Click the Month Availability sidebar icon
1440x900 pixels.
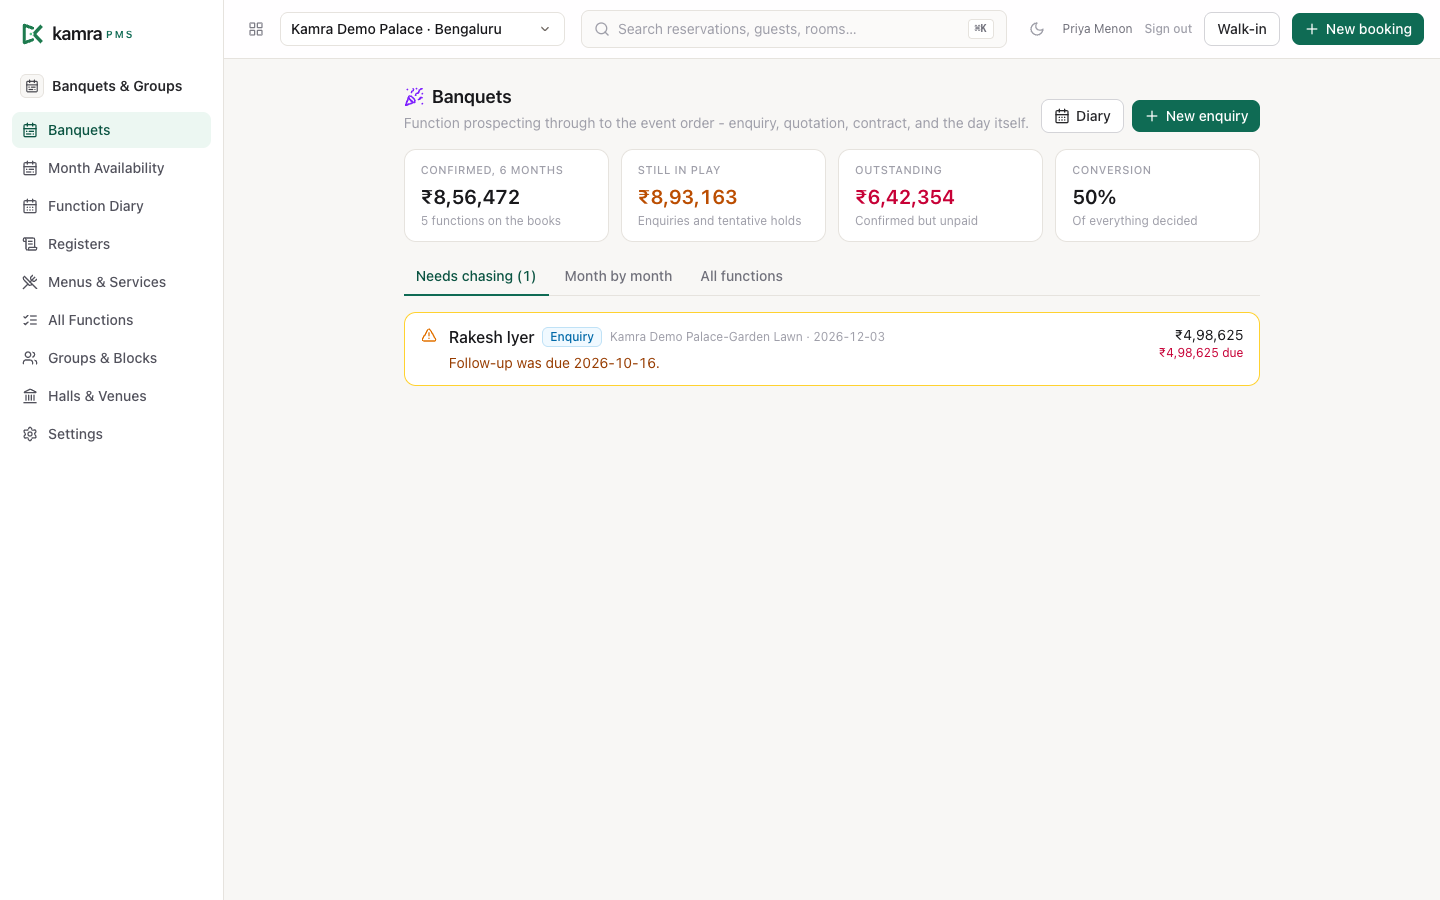[x=30, y=168]
